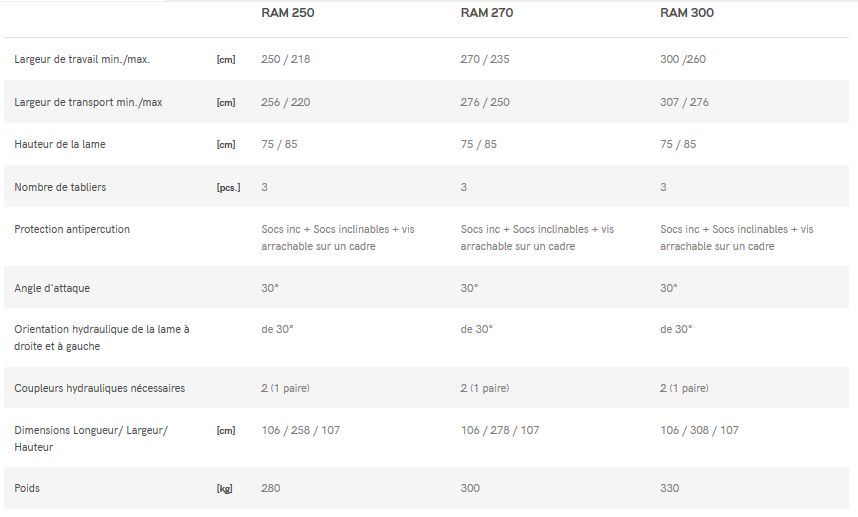The image size is (858, 517).
Task: Select the 'Hauteur de la lame' row label
Action: [x=60, y=144]
